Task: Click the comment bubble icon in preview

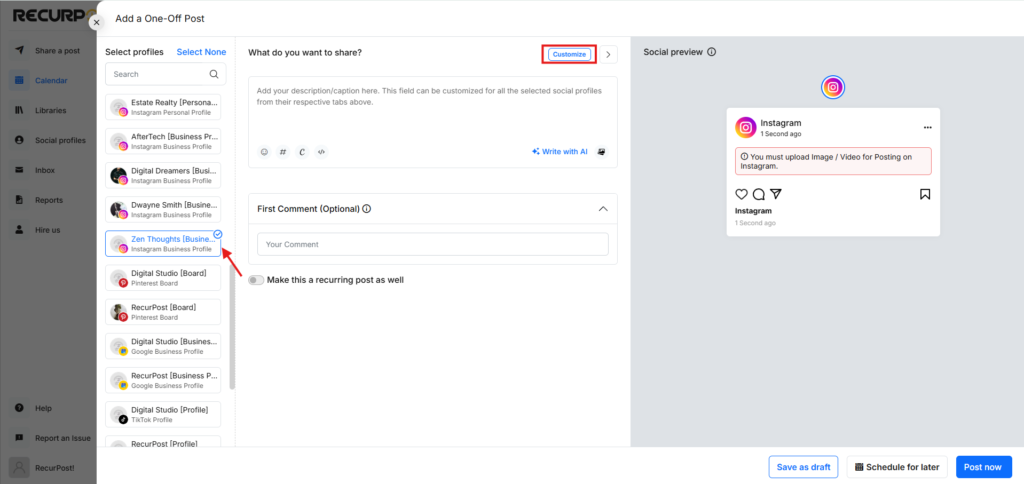Action: (x=758, y=194)
